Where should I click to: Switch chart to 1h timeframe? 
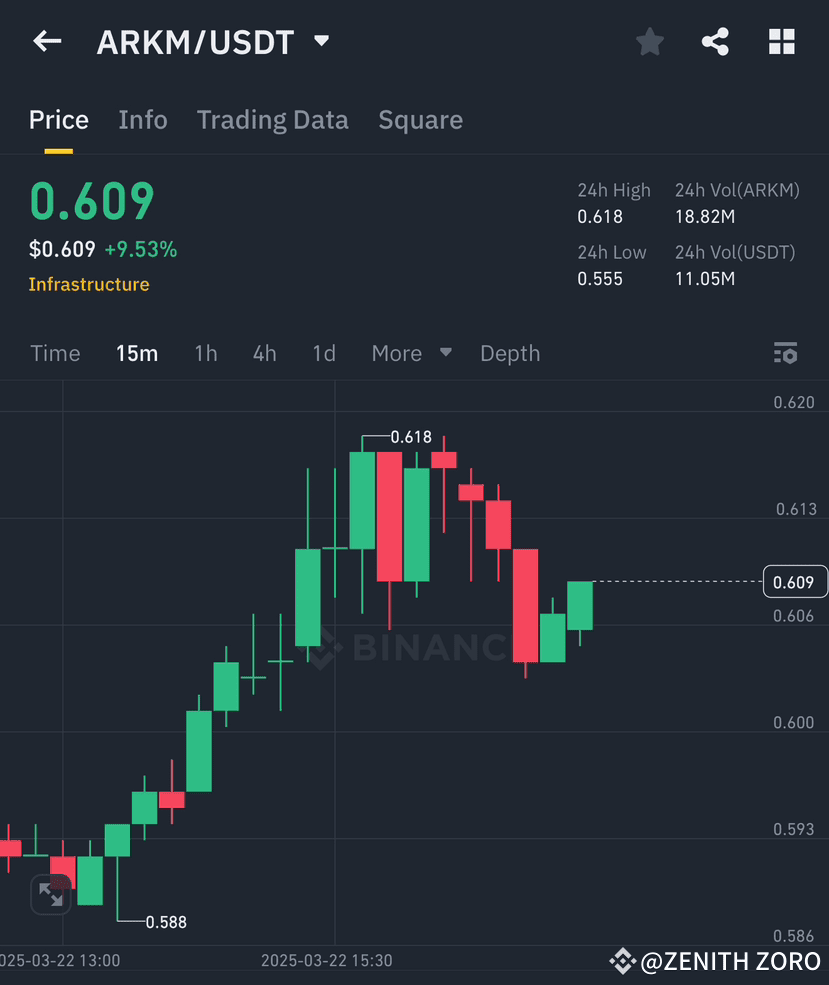click(206, 353)
